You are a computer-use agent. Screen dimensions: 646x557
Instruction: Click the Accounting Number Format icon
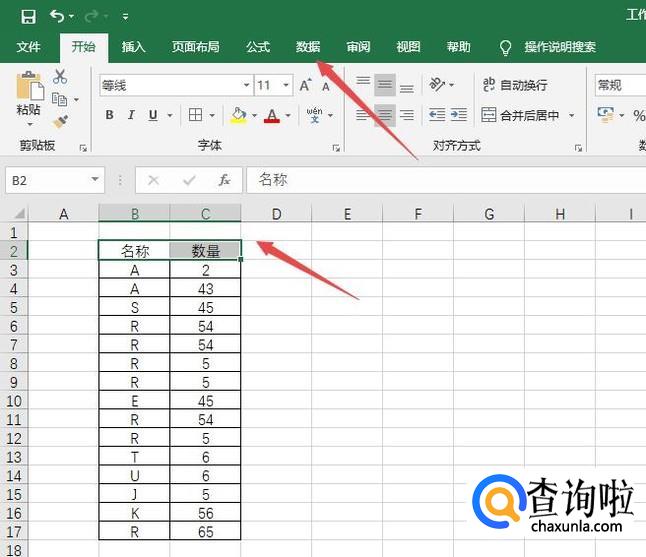[606, 115]
